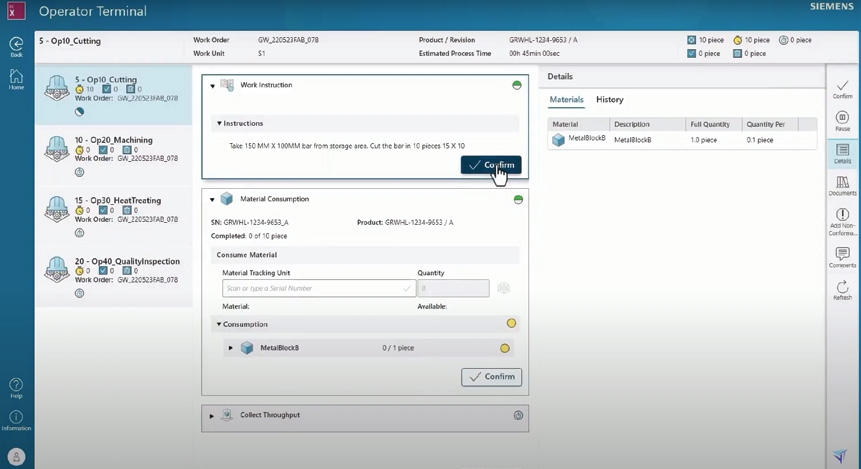Select the 15 - Op30_HeatTreating operation
Viewport: 861px width, 469px height.
pyautogui.click(x=113, y=216)
